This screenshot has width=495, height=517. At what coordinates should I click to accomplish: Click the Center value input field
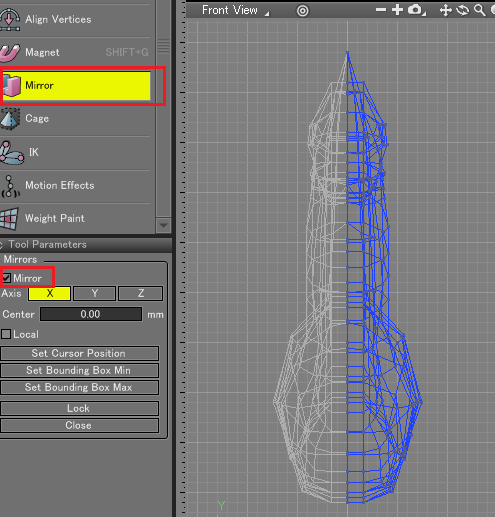coord(91,314)
